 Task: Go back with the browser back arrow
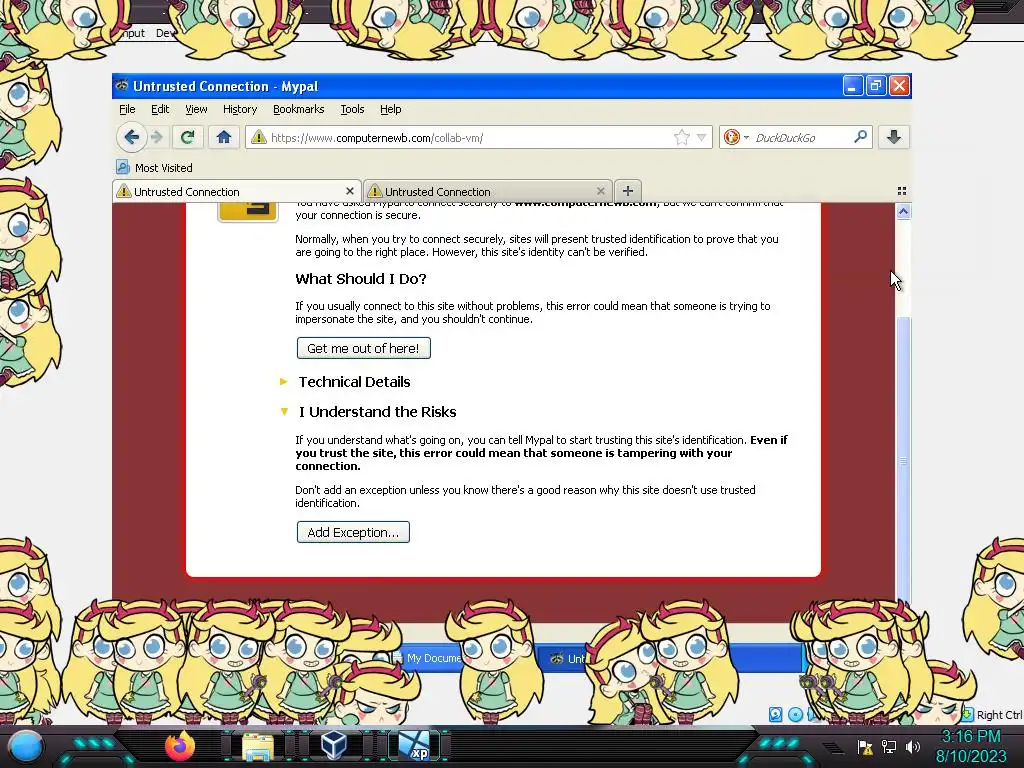click(131, 137)
